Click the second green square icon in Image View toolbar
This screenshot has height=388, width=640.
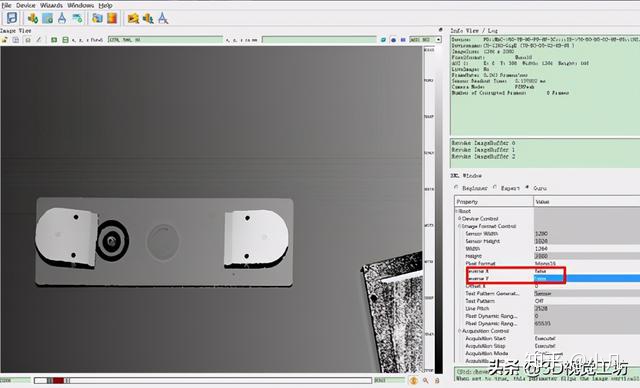65,40
